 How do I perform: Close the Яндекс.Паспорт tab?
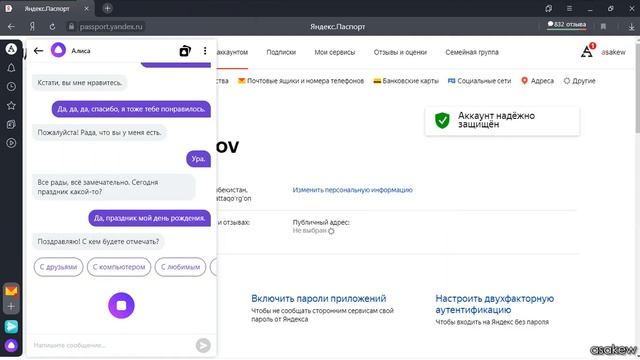(x=87, y=8)
